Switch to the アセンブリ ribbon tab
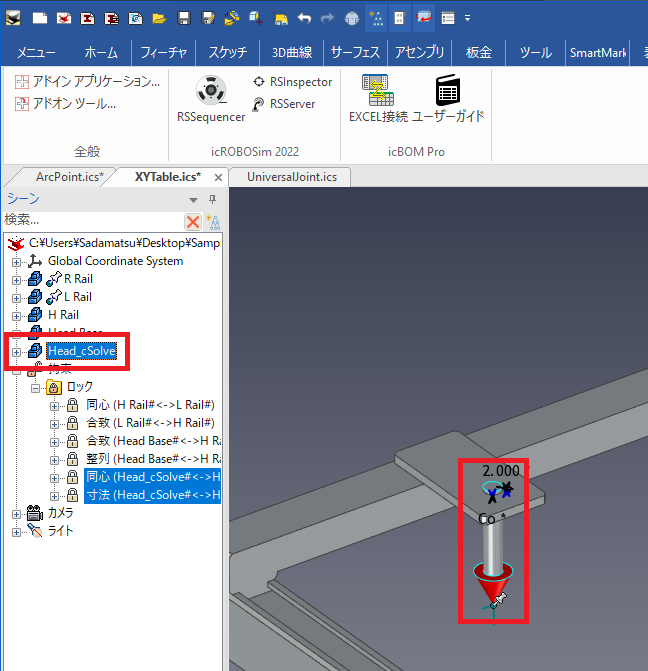 [420, 53]
